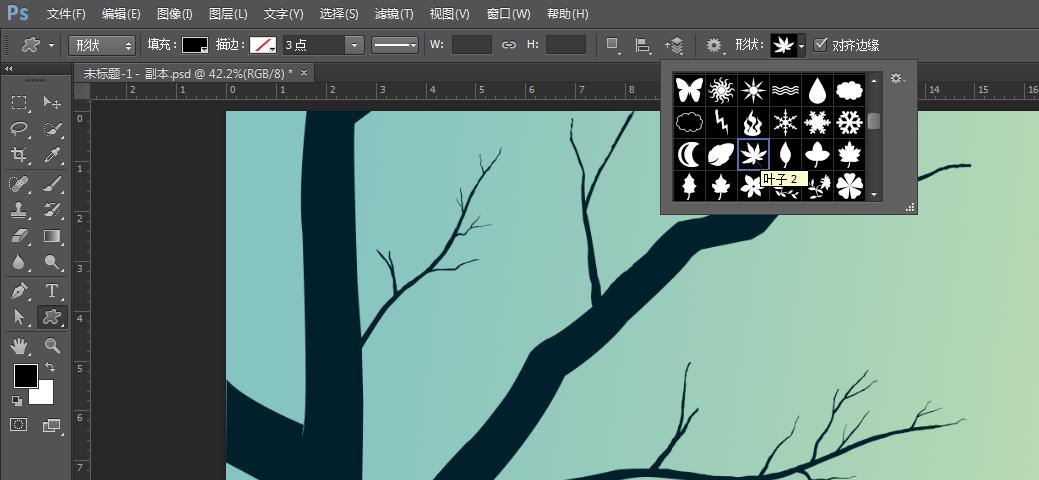Select the Spot Healing Brush tool

19,184
